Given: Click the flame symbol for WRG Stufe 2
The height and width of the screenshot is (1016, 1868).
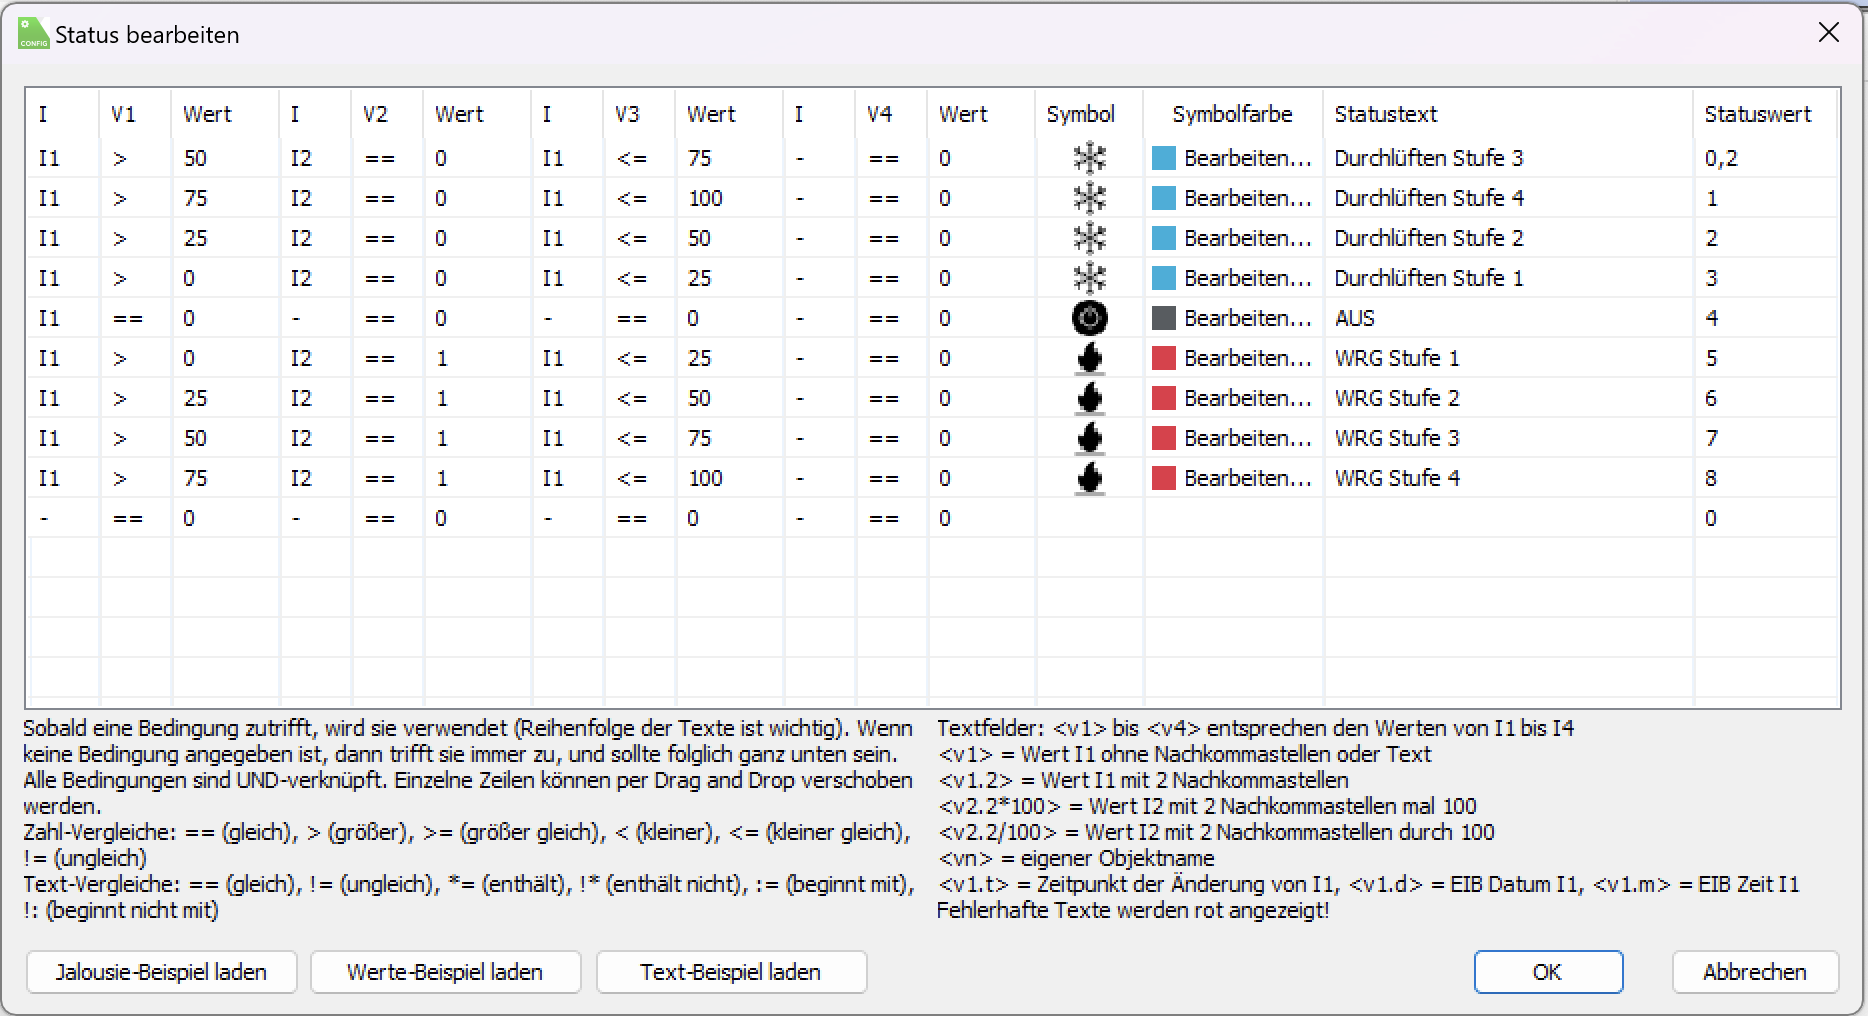Looking at the screenshot, I should coord(1089,398).
